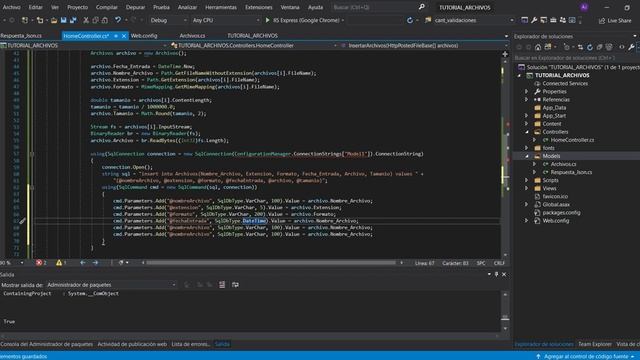Open the TUTORIAL_ARCHIVOS project properties tab
Viewport: 640px width, 360px height.
coord(252,36)
